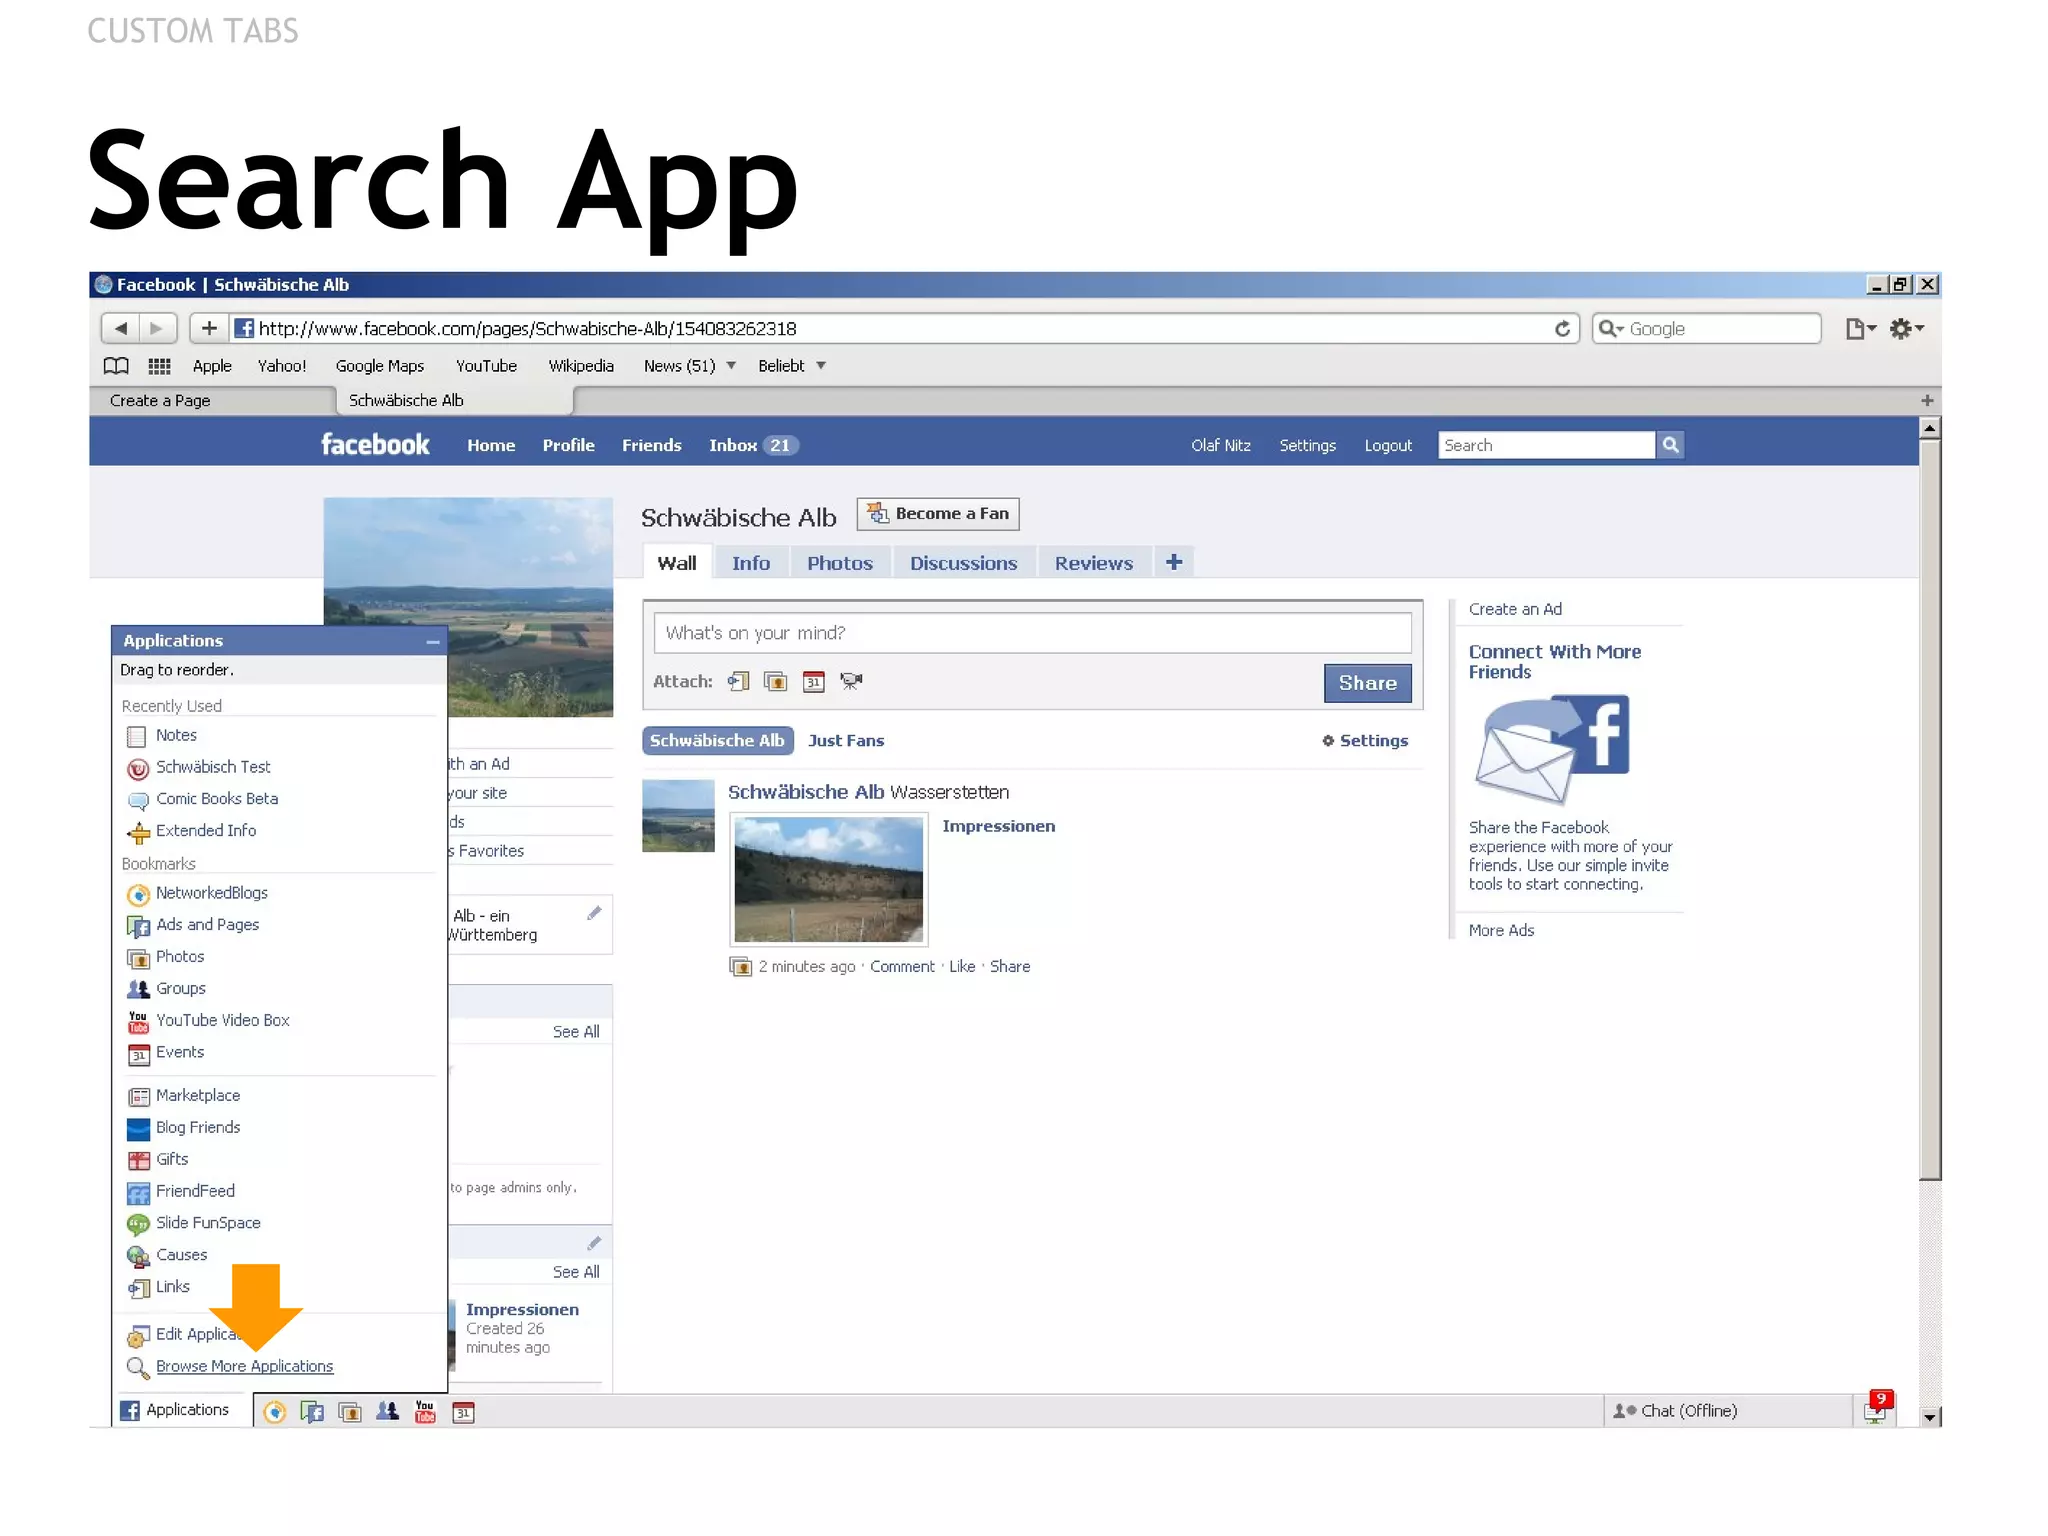Click the add bookmark plus button
2048x1536 pixels.
[209, 328]
